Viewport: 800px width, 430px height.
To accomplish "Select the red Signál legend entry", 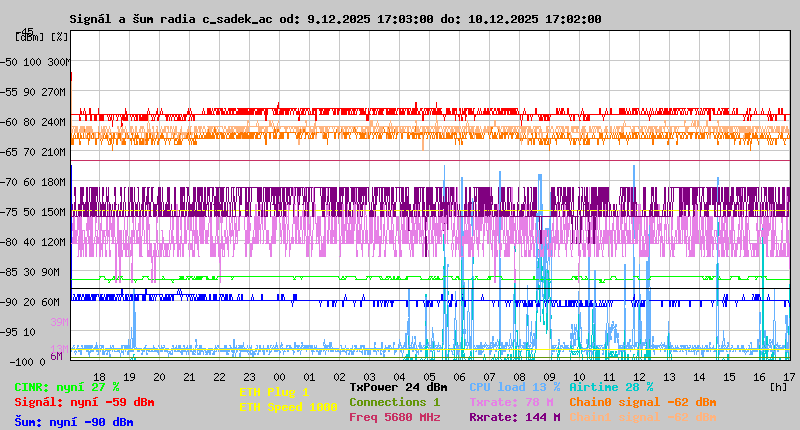I will 84,402.
